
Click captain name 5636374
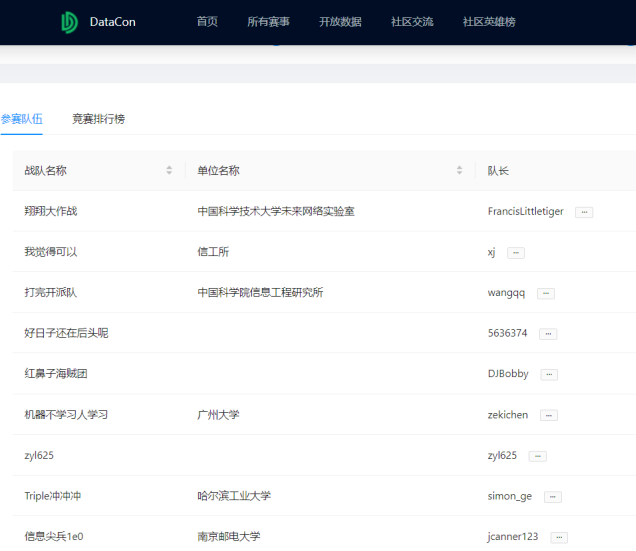pyautogui.click(x=508, y=333)
